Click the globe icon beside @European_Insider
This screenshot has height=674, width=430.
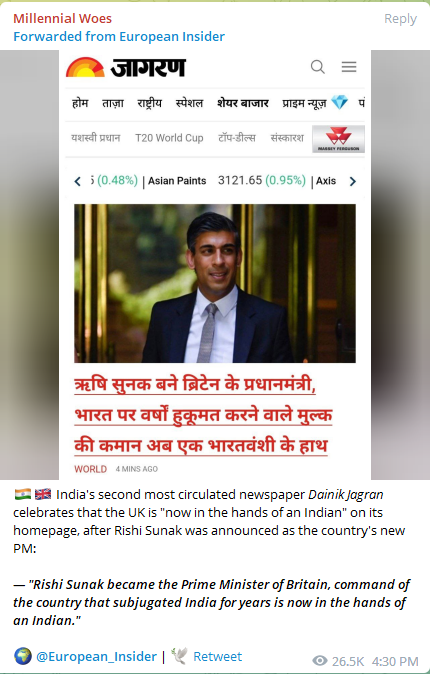click(x=22, y=656)
